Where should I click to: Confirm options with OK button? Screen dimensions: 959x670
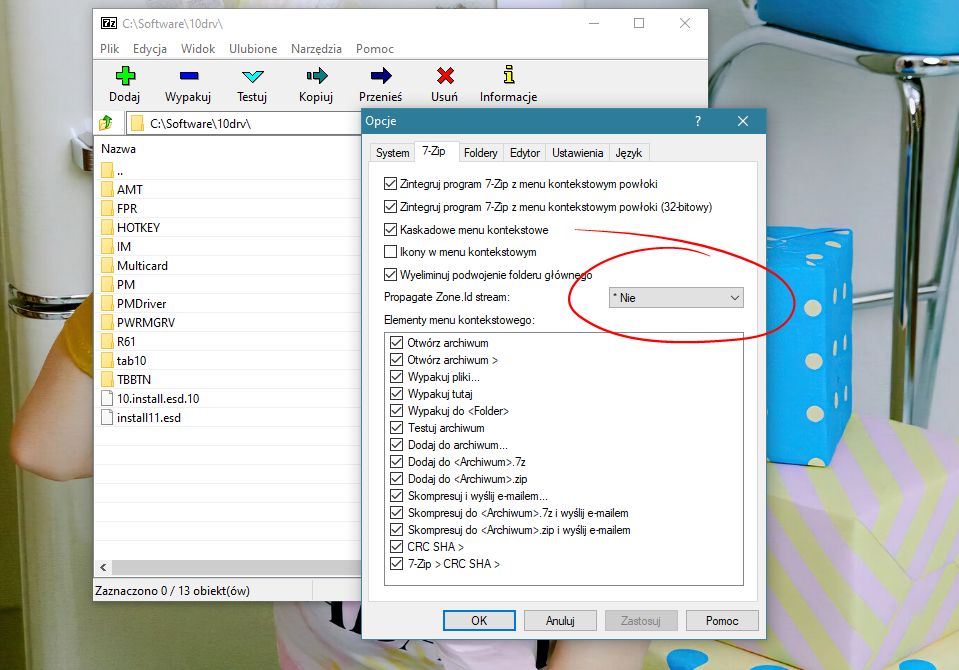tap(479, 620)
